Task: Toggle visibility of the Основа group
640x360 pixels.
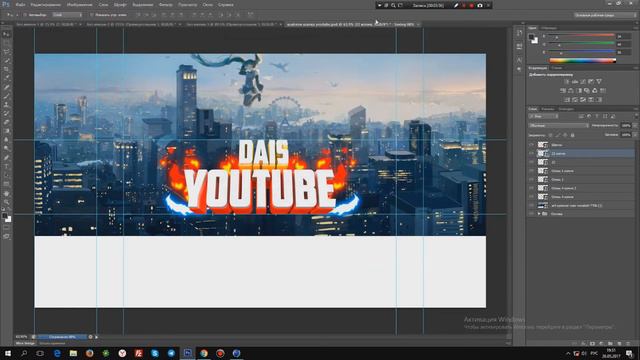Action: [532, 214]
